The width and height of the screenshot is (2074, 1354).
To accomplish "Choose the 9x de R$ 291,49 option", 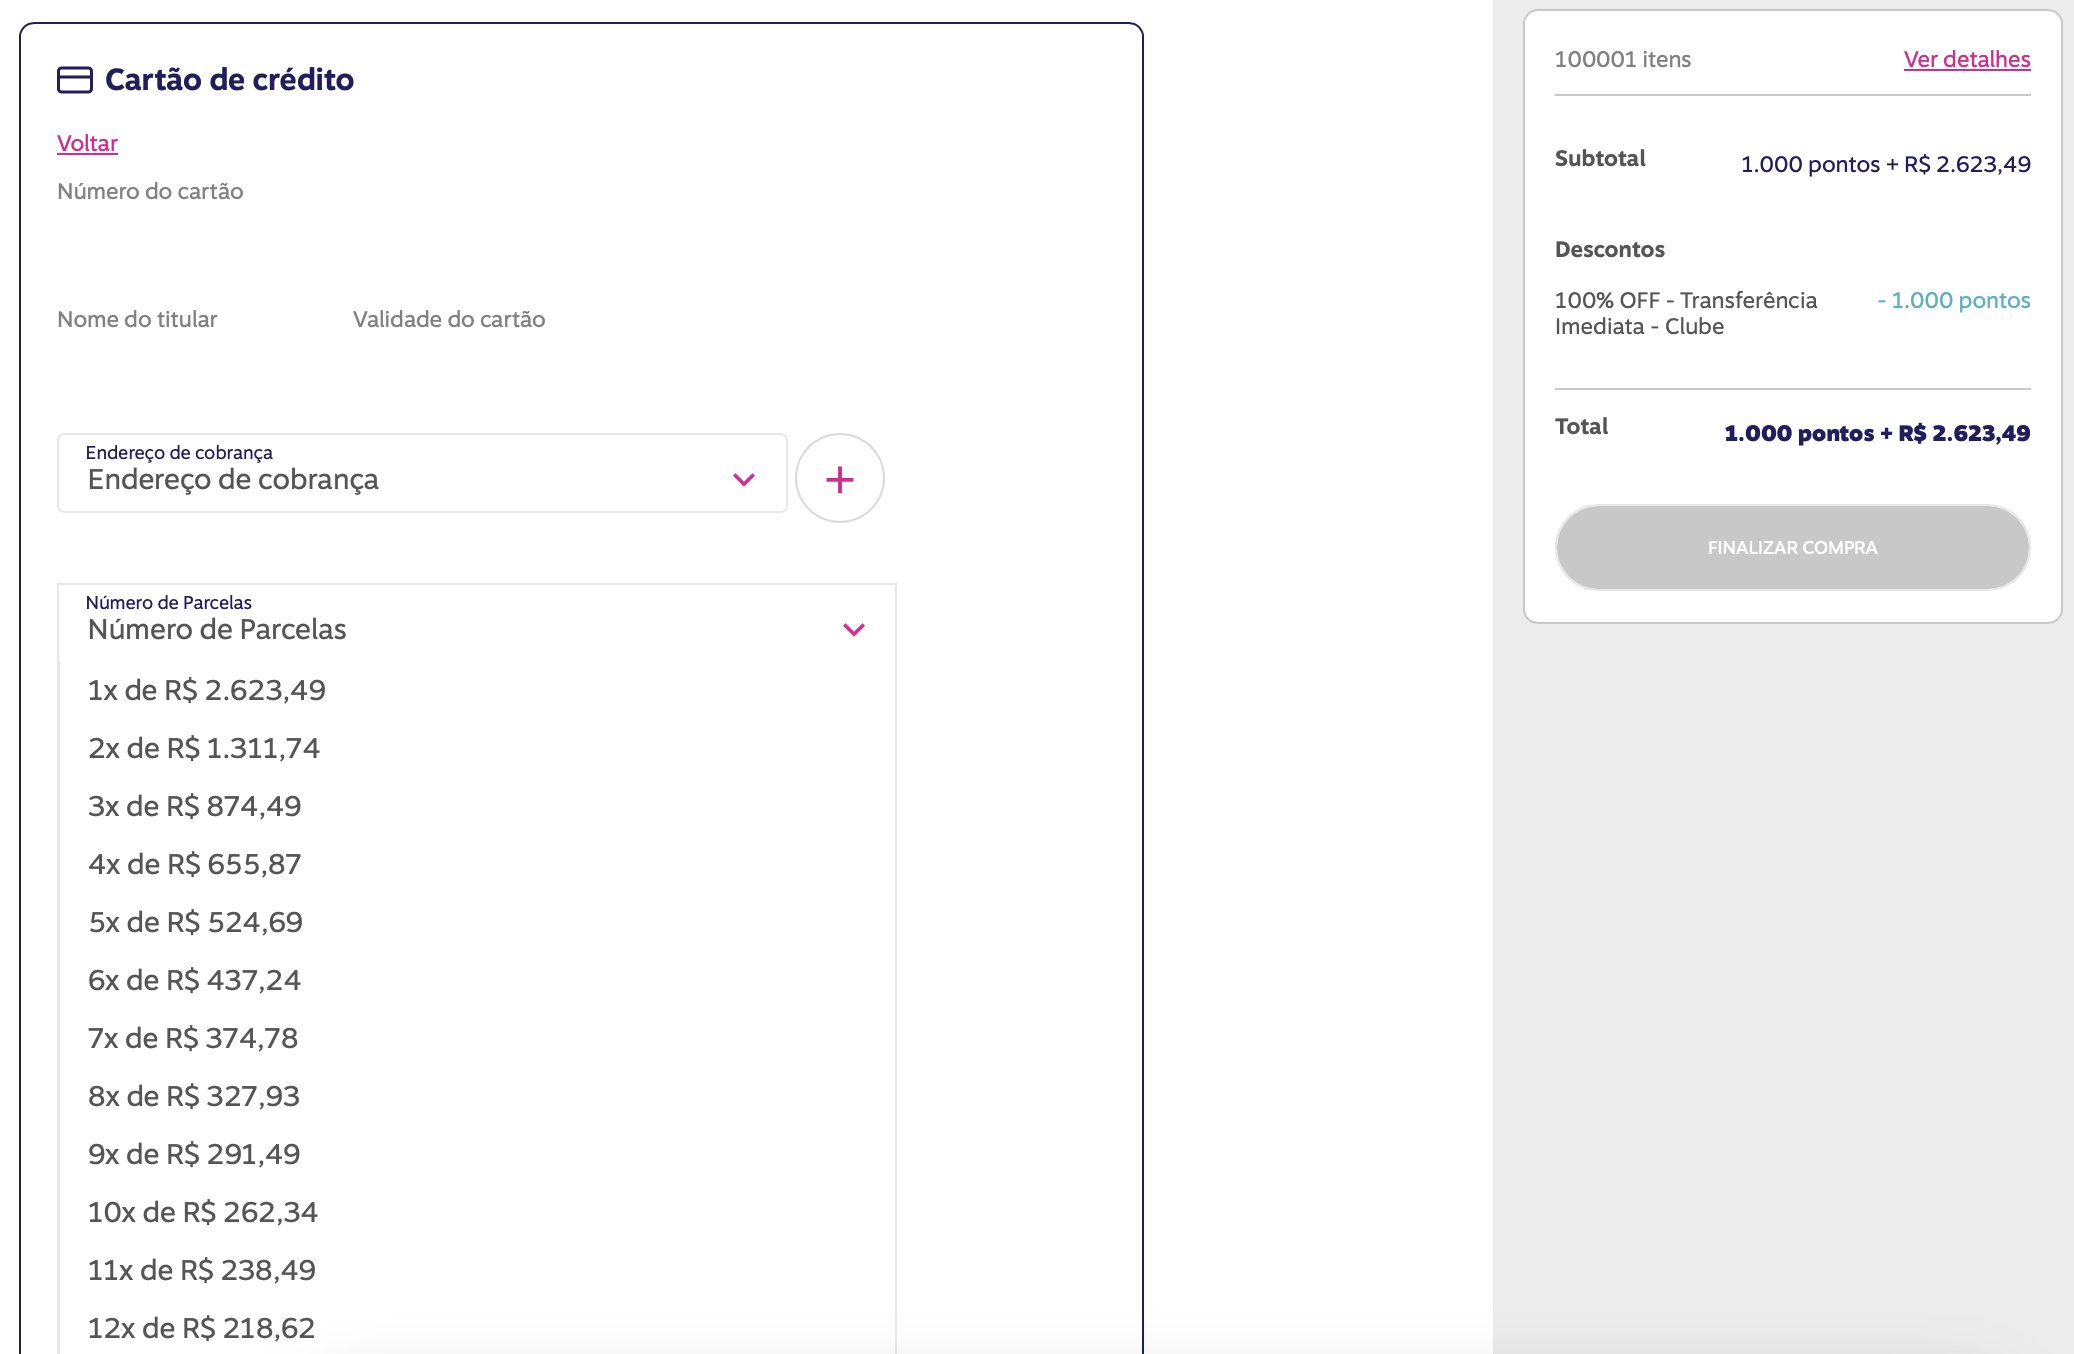I will click(x=477, y=1154).
